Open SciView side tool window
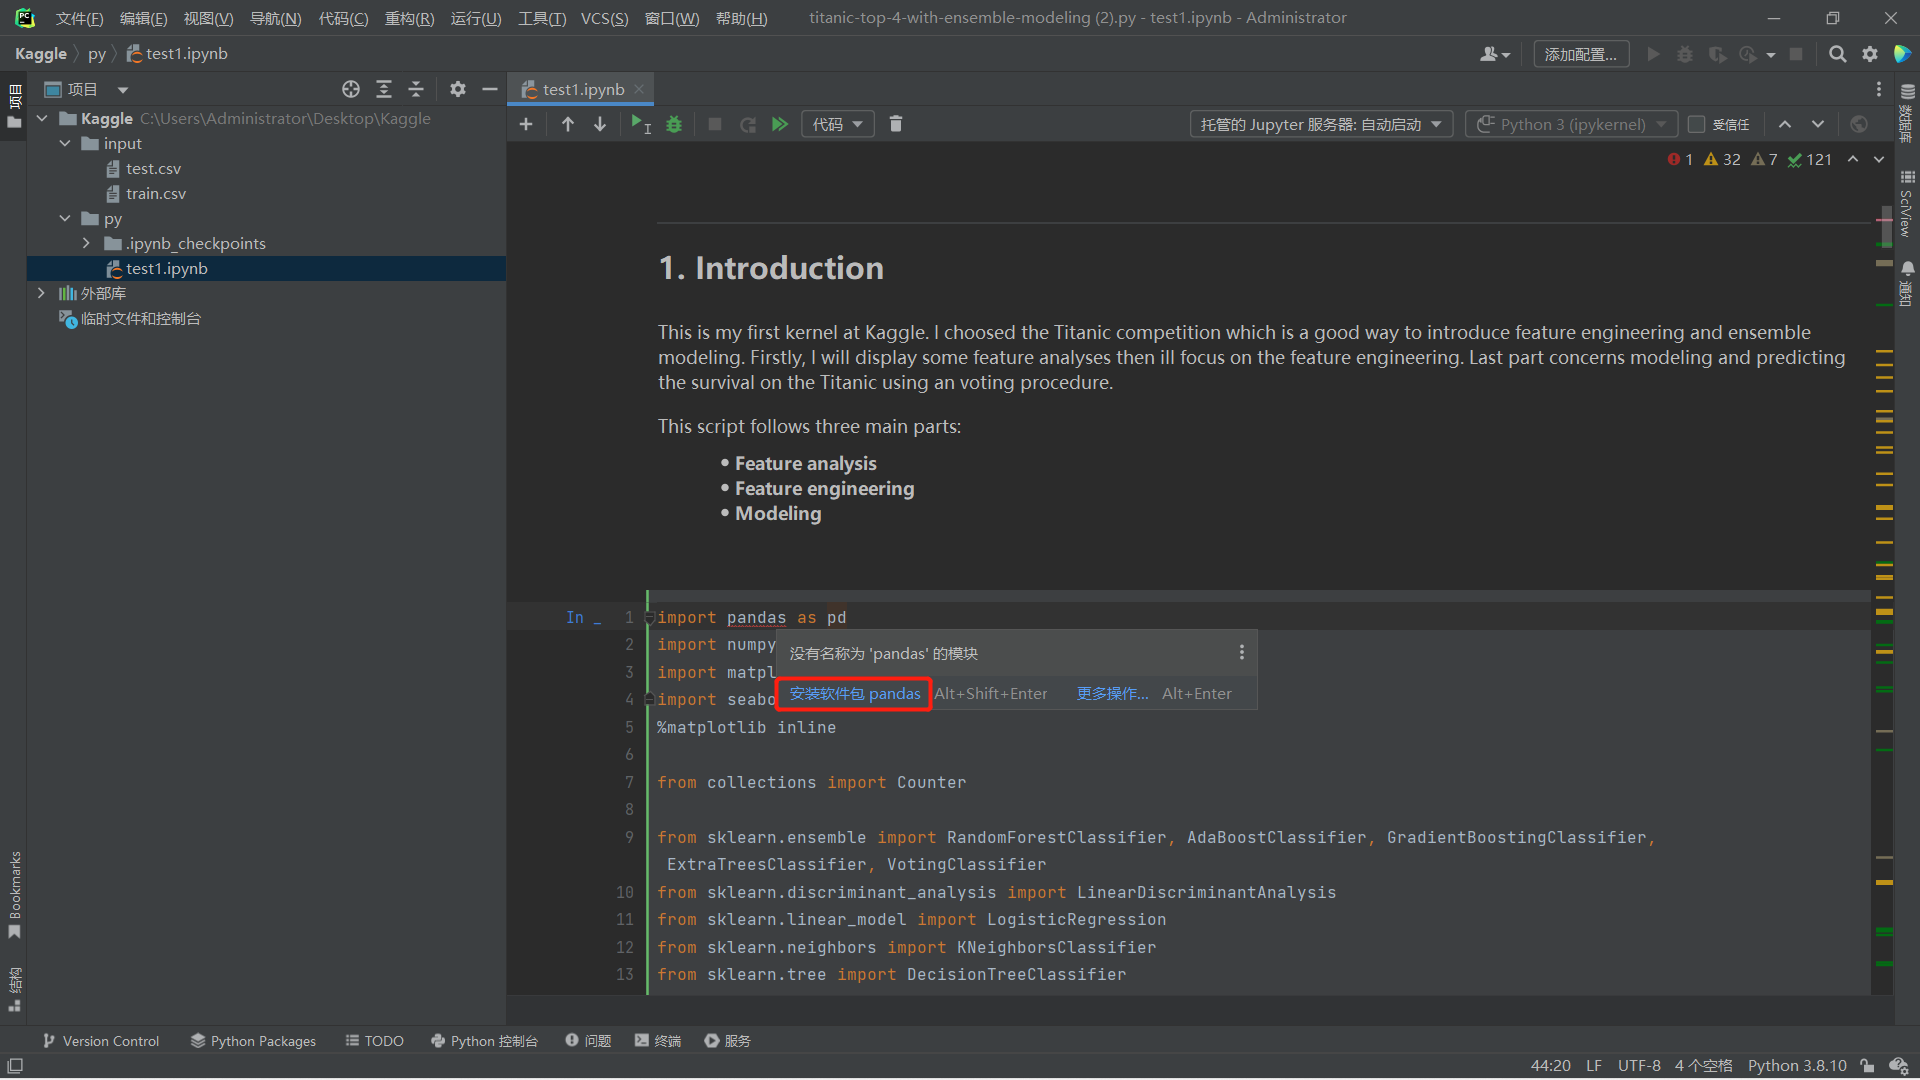 [1906, 204]
